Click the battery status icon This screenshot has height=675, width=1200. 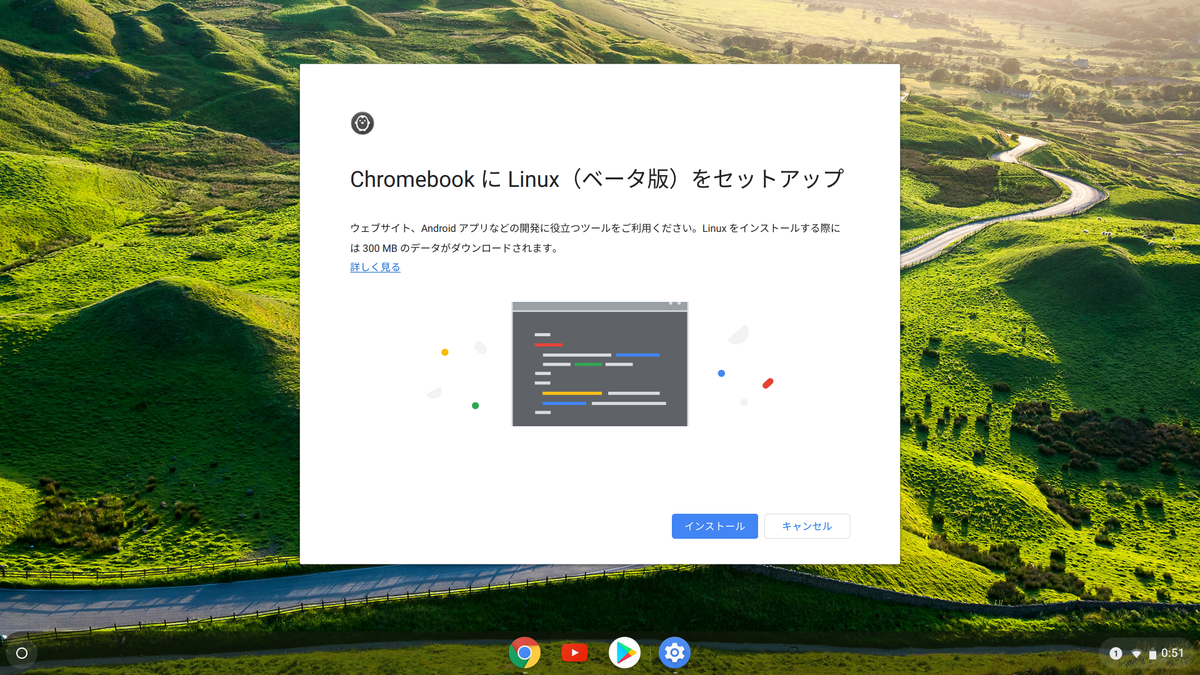1152,654
